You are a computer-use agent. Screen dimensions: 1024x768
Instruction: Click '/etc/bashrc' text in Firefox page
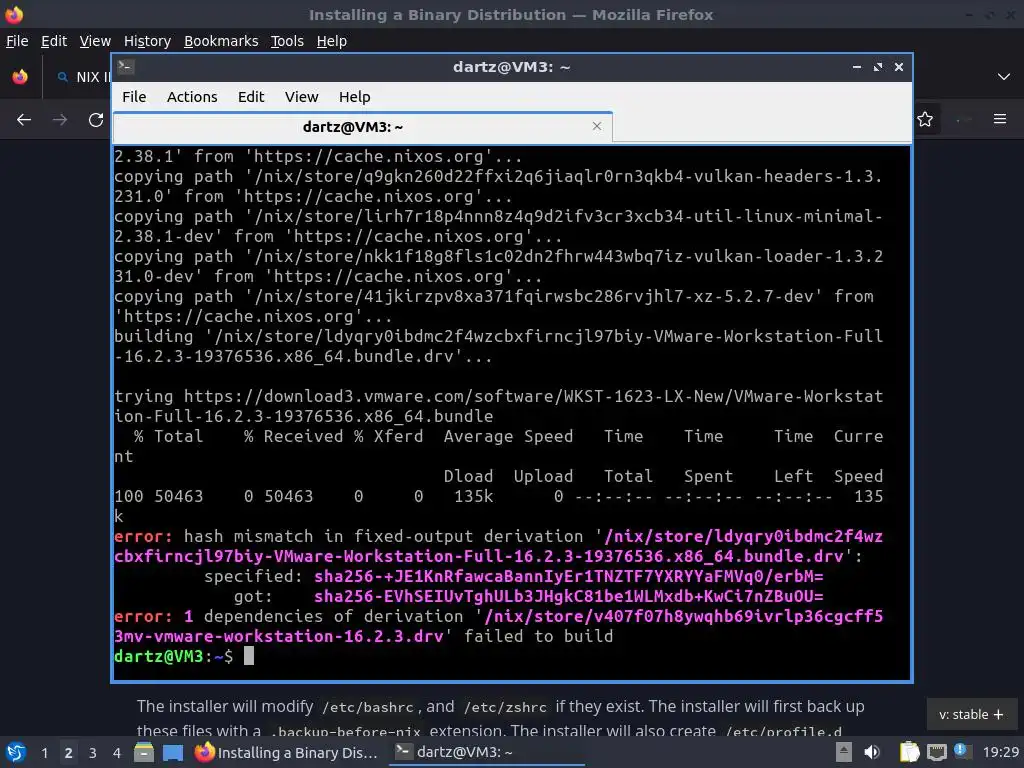[x=368, y=707]
